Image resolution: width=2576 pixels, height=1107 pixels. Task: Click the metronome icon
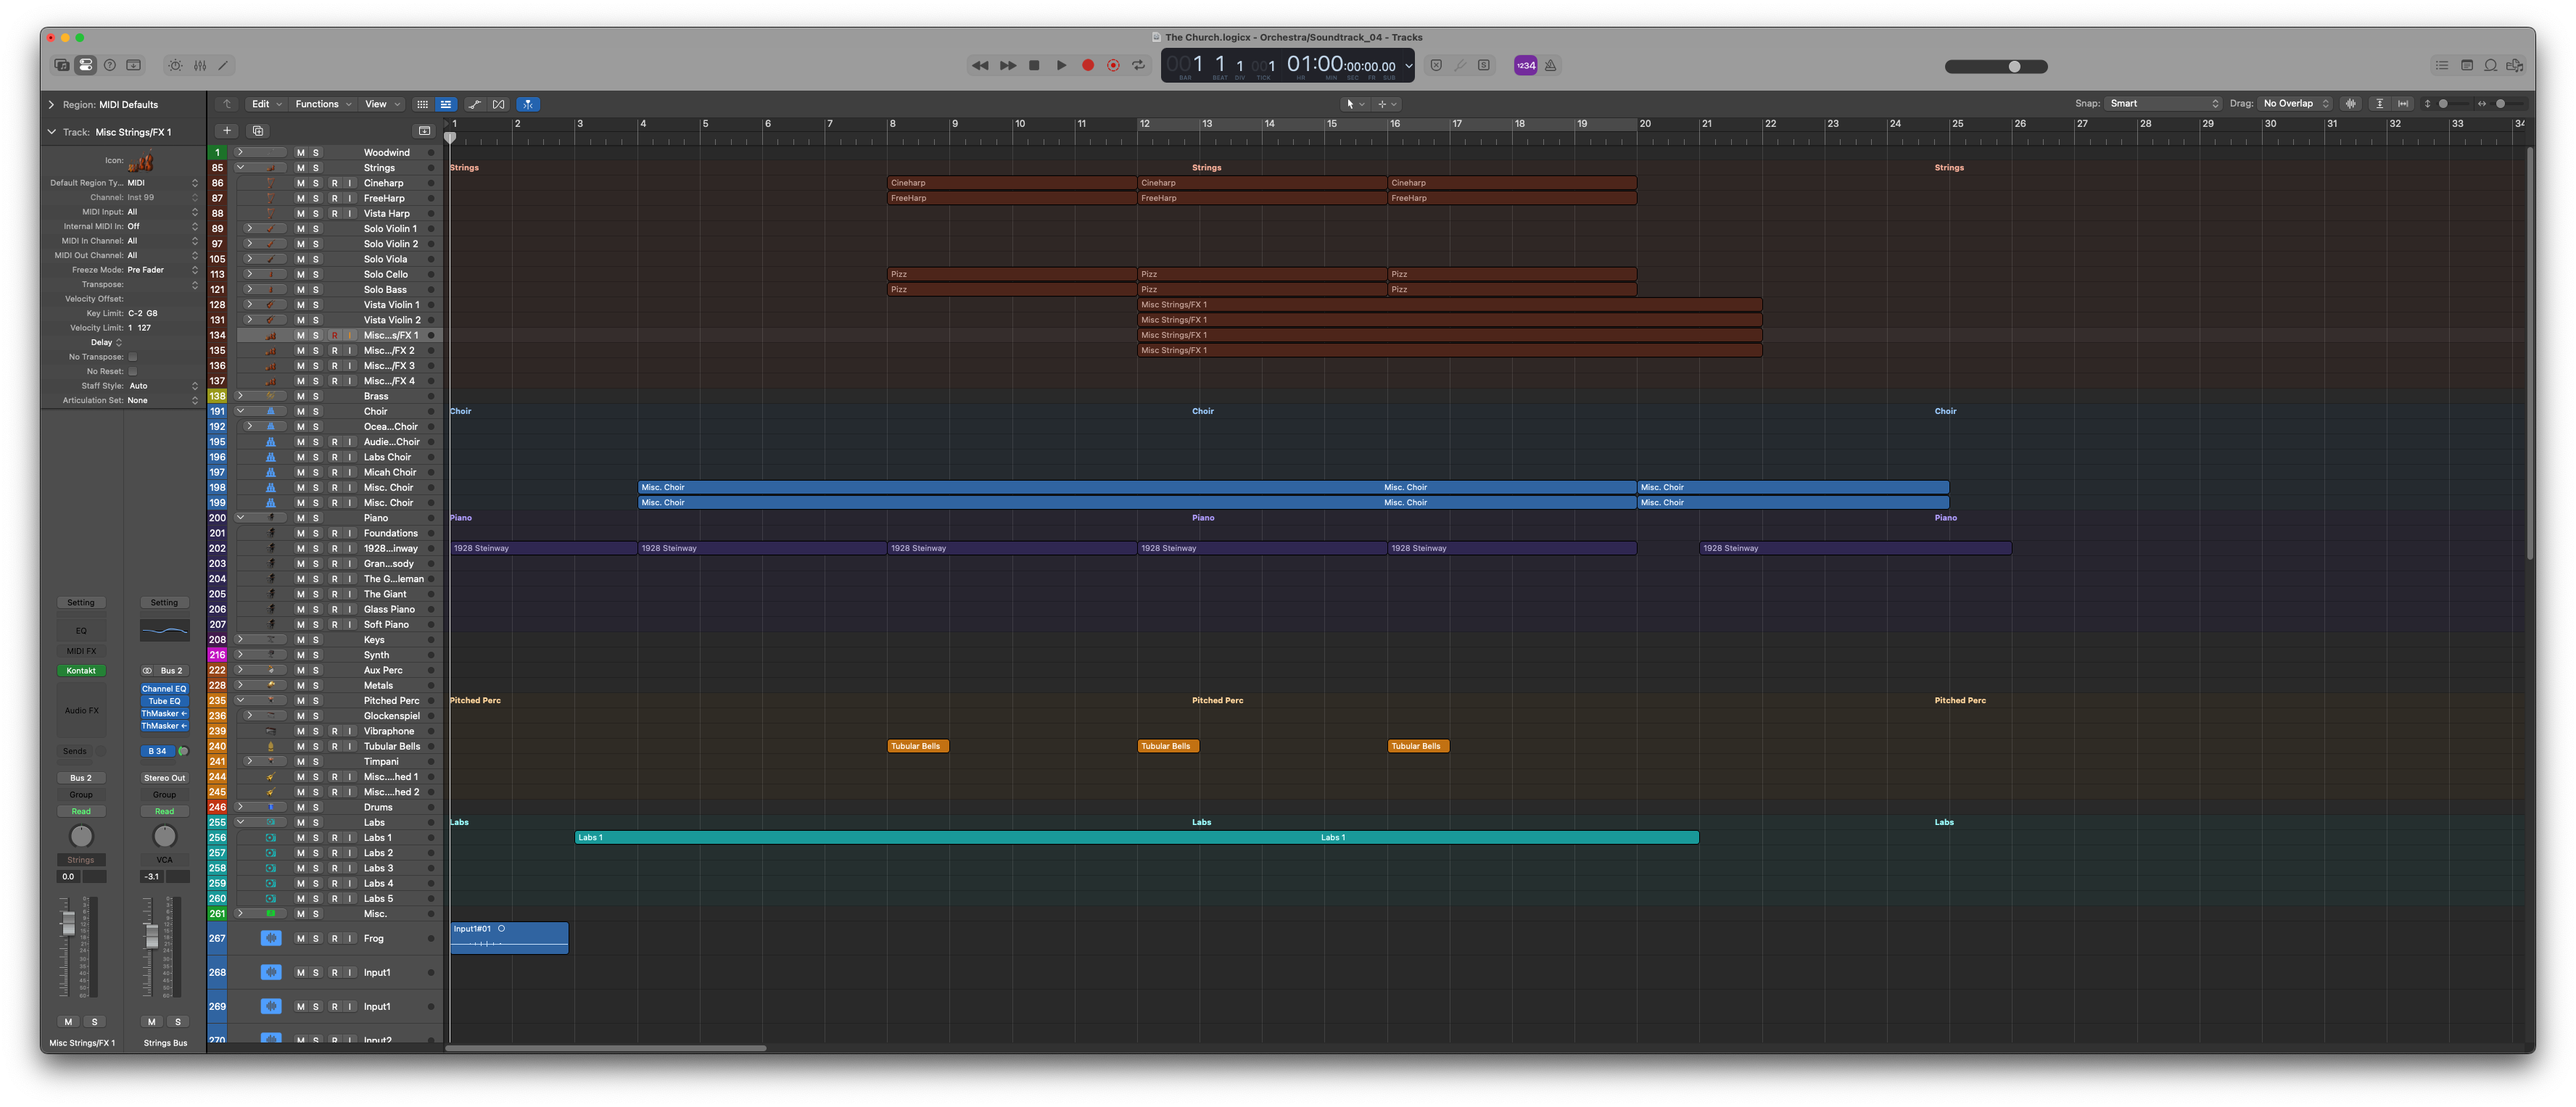1551,66
